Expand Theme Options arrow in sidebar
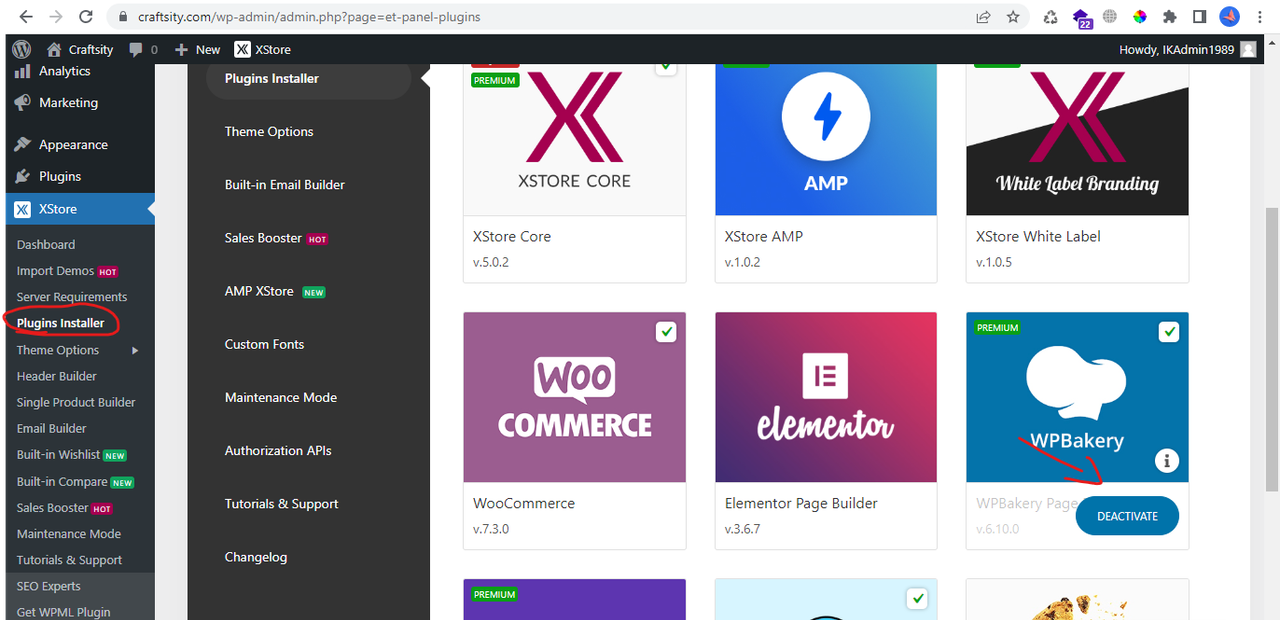The image size is (1280, 620). click(x=135, y=350)
